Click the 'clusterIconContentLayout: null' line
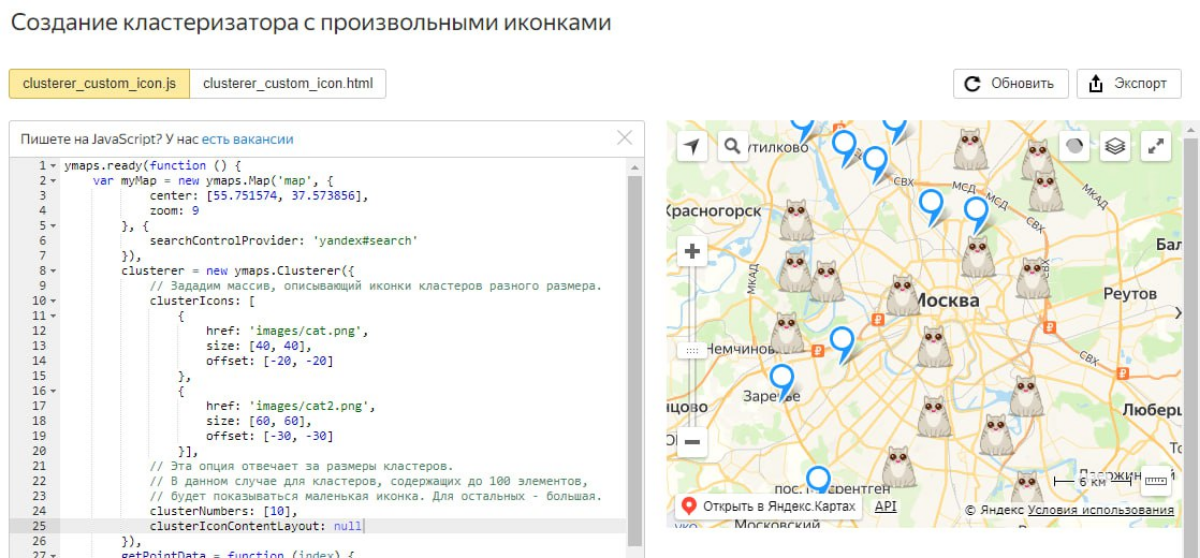 pyautogui.click(x=256, y=526)
